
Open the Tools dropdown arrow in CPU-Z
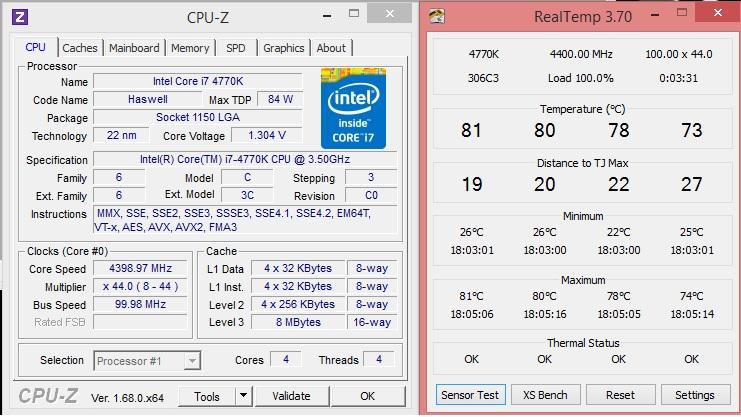point(243,396)
